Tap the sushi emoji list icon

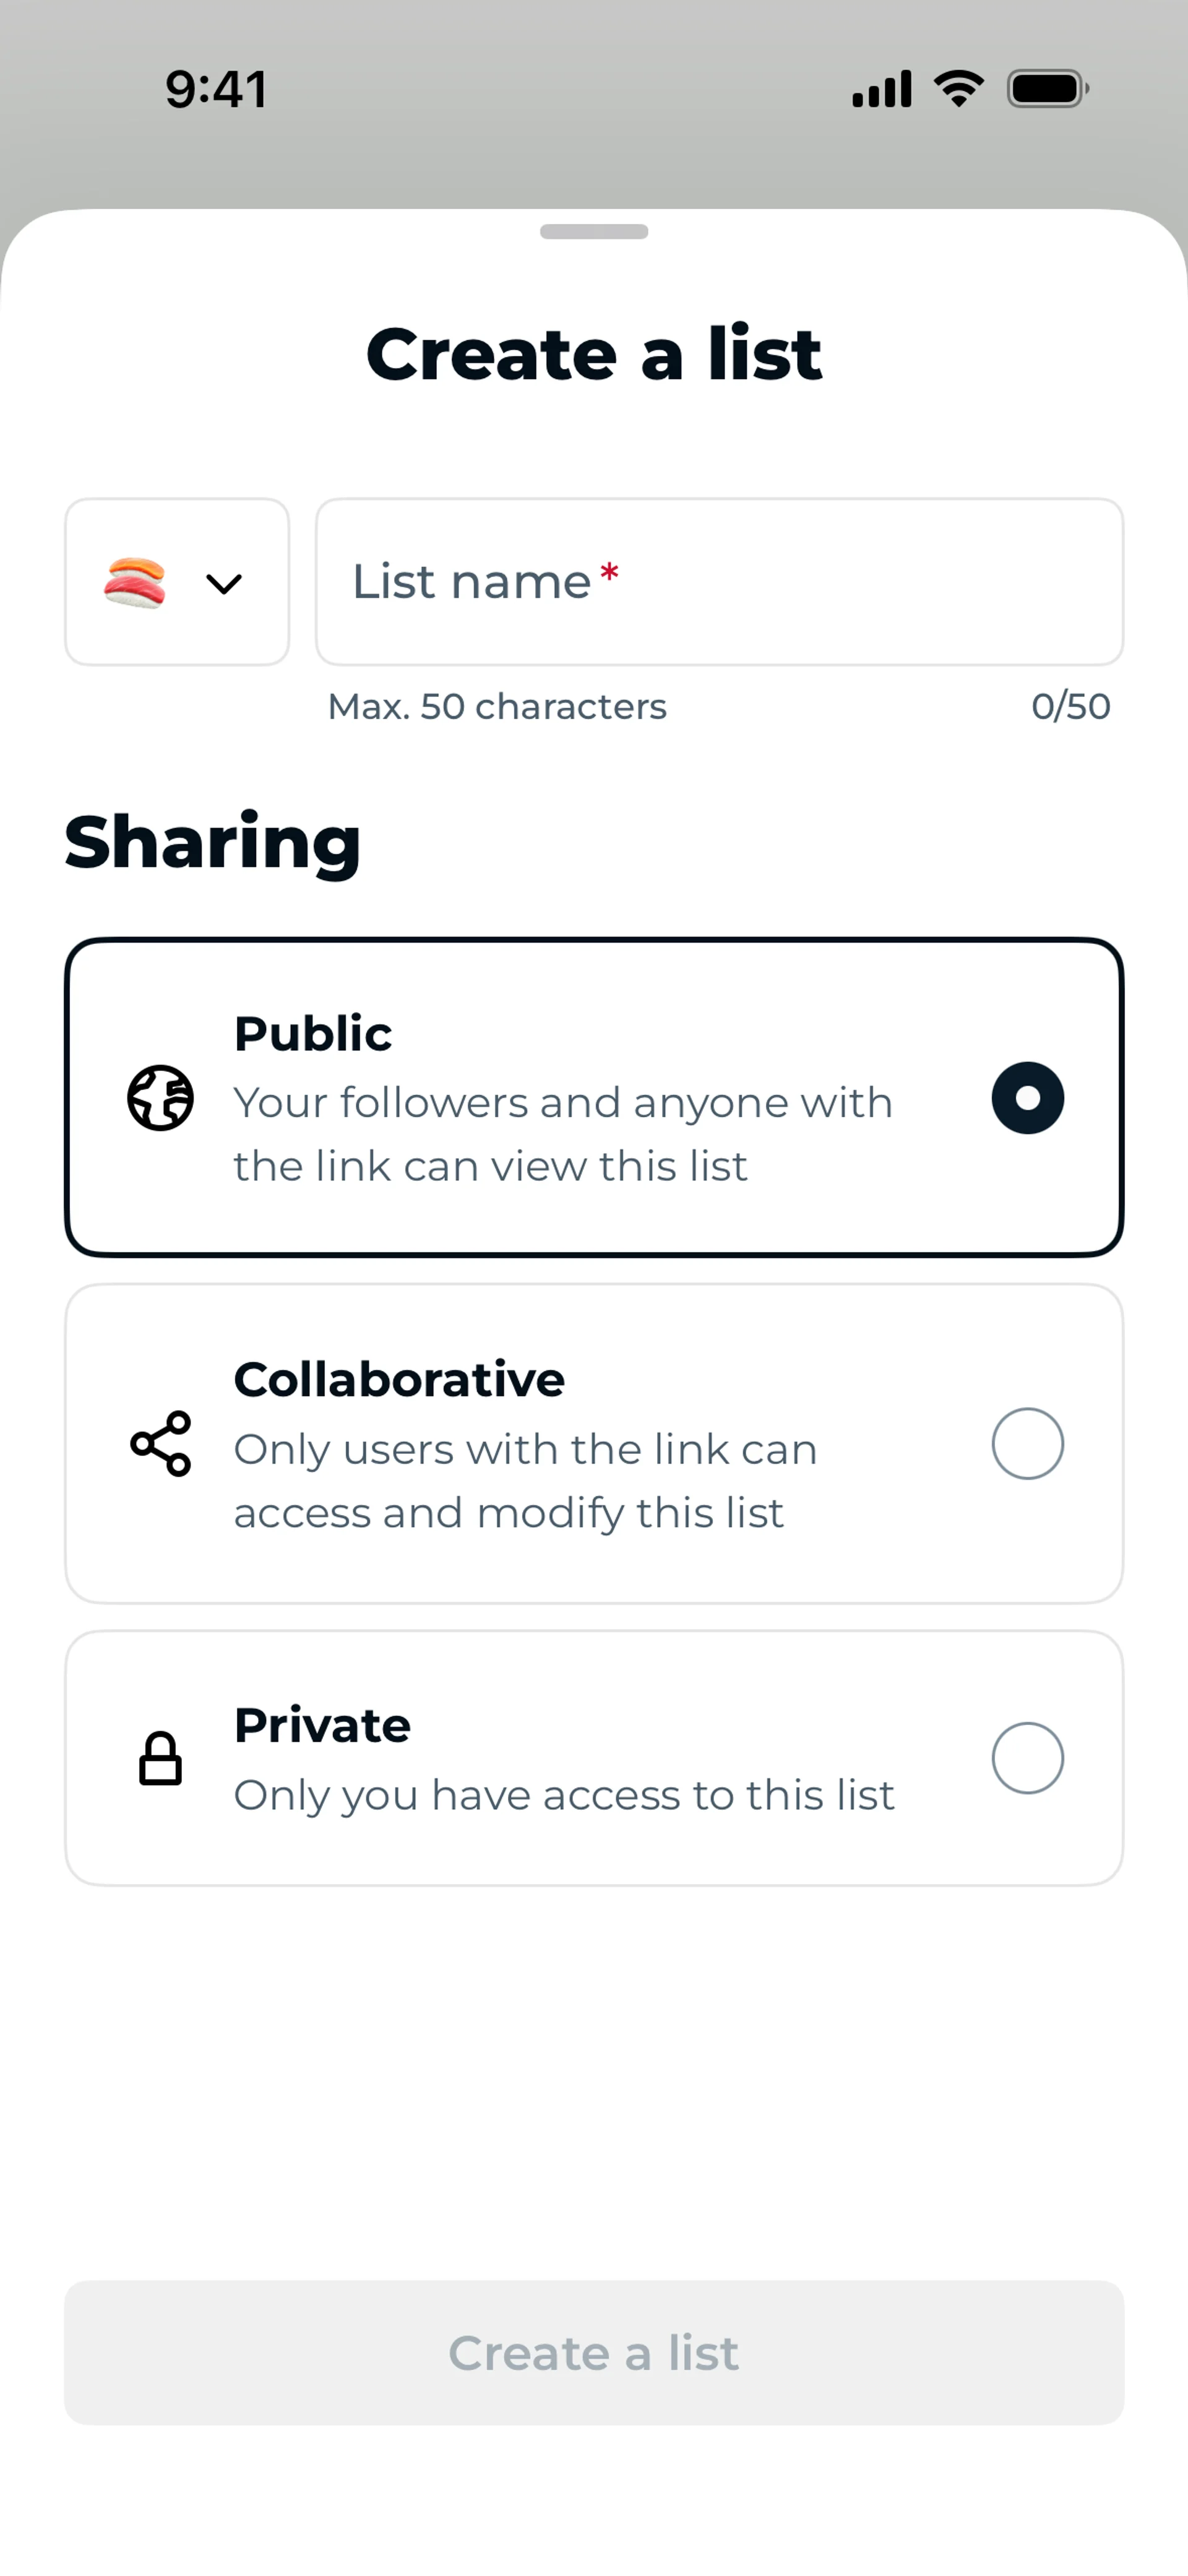click(x=135, y=582)
